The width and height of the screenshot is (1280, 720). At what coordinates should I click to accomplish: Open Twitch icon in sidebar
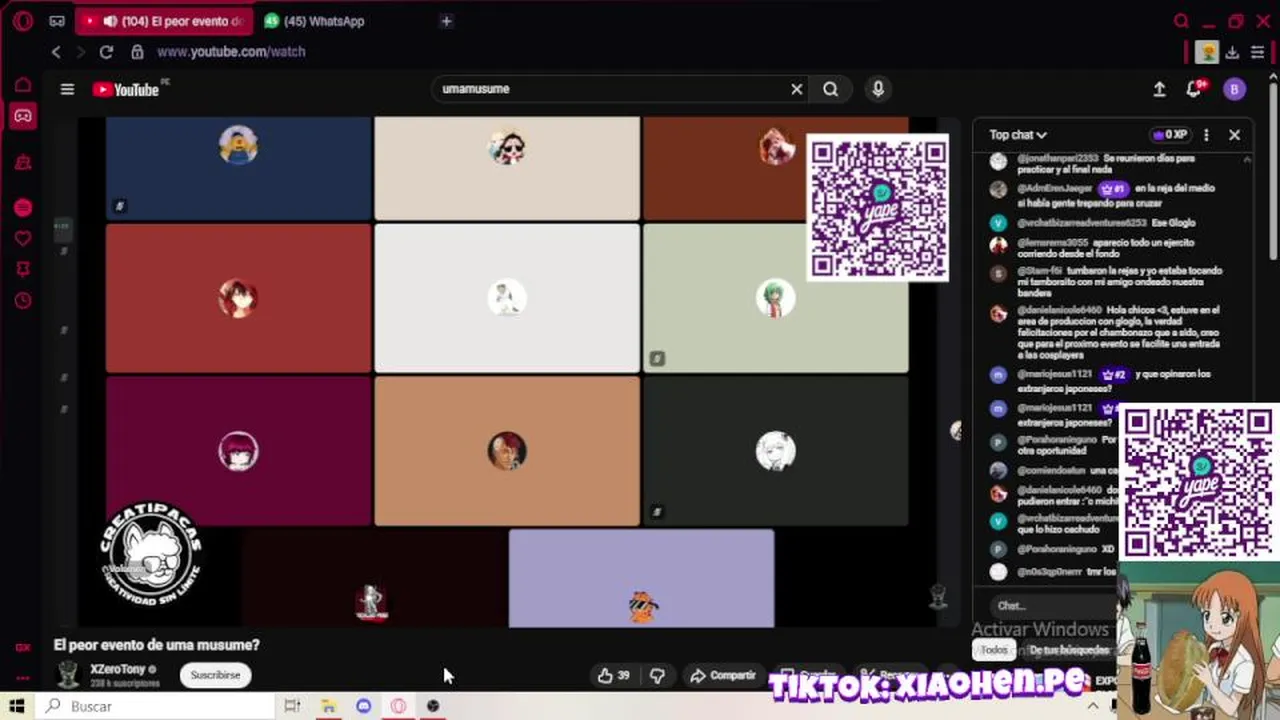click(x=23, y=162)
